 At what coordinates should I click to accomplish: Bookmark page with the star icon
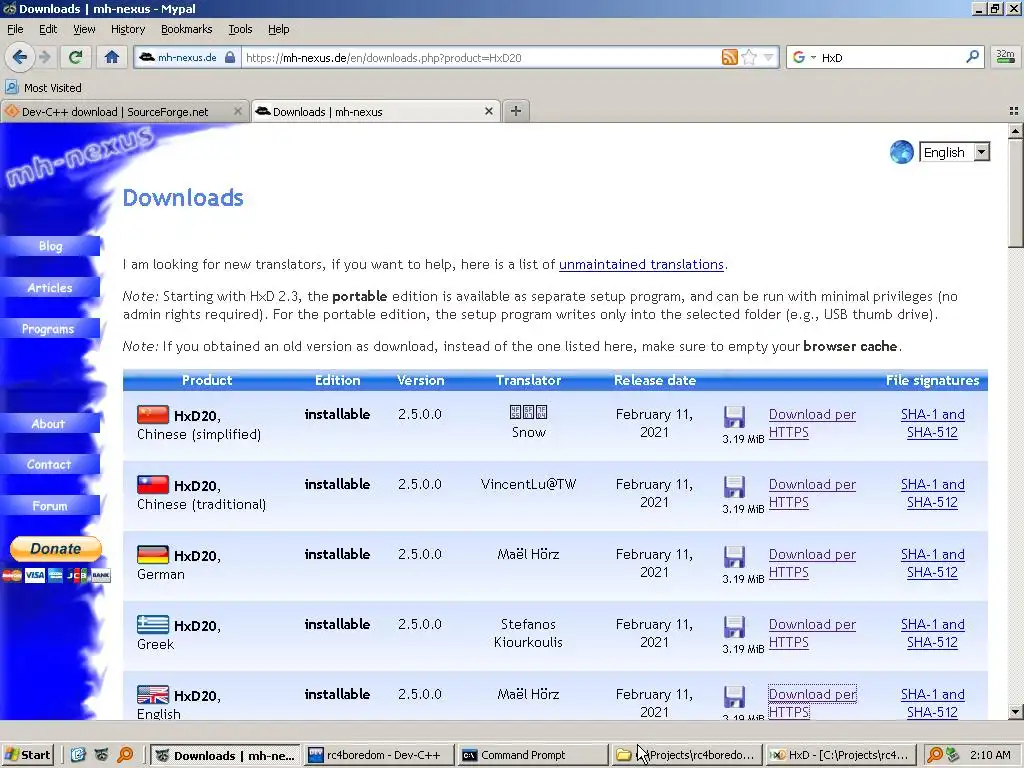point(749,57)
